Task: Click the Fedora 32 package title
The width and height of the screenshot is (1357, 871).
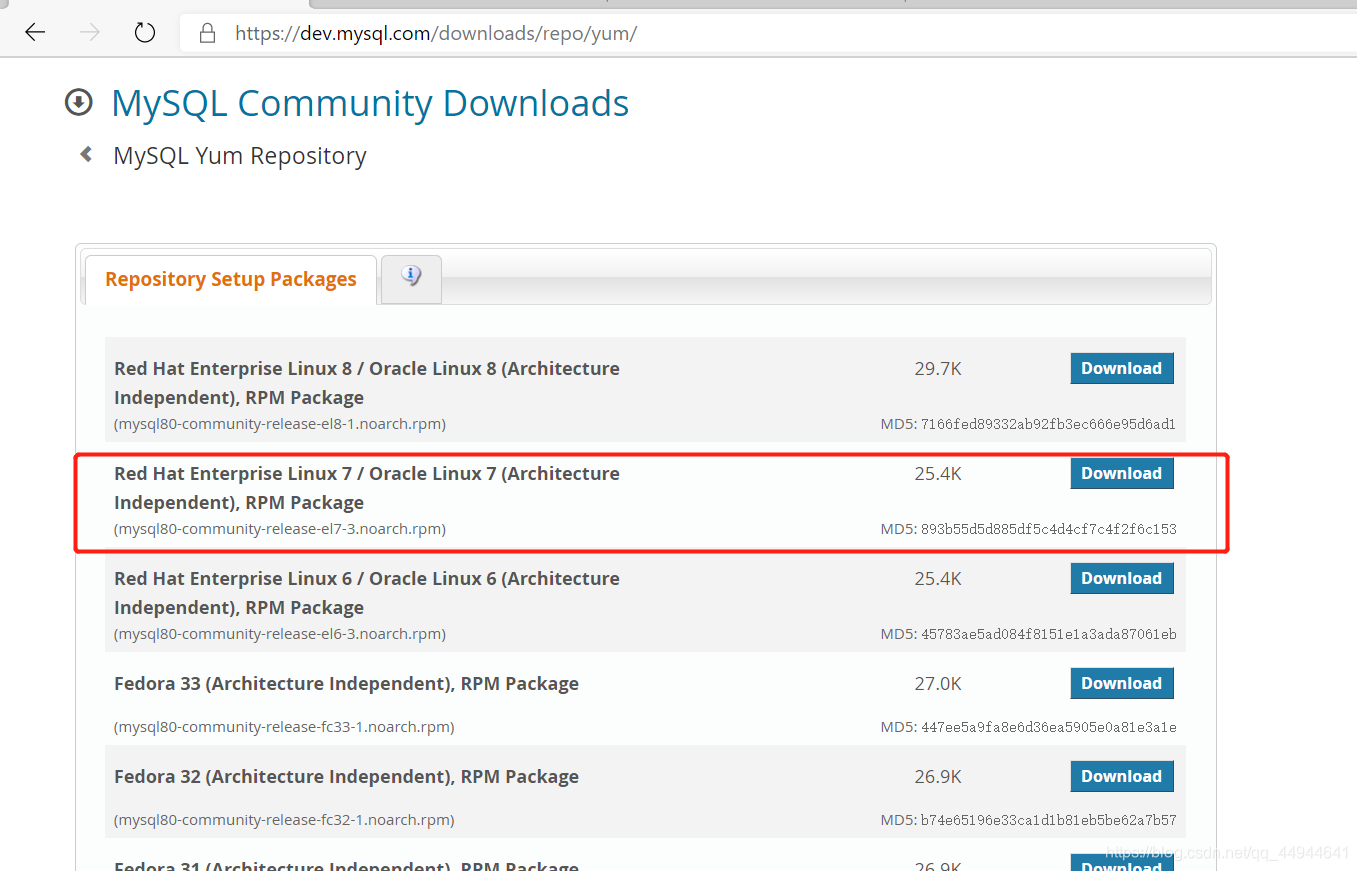Action: pos(346,777)
